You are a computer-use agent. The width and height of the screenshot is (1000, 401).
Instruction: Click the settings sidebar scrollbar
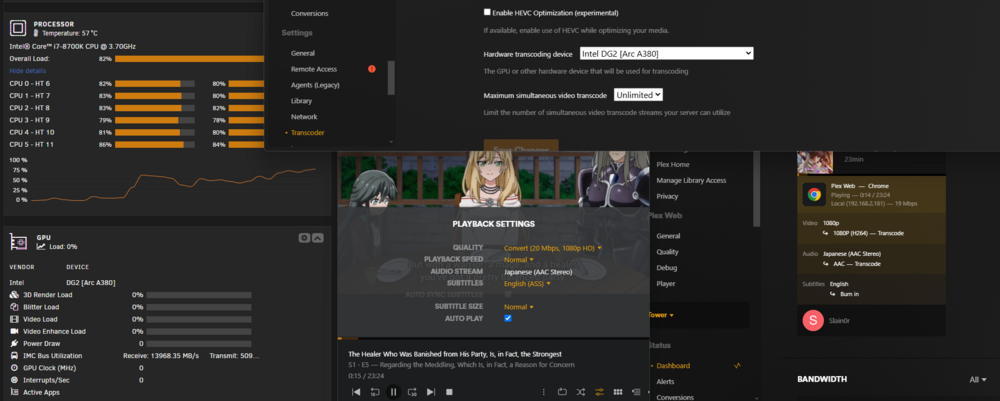391,78
